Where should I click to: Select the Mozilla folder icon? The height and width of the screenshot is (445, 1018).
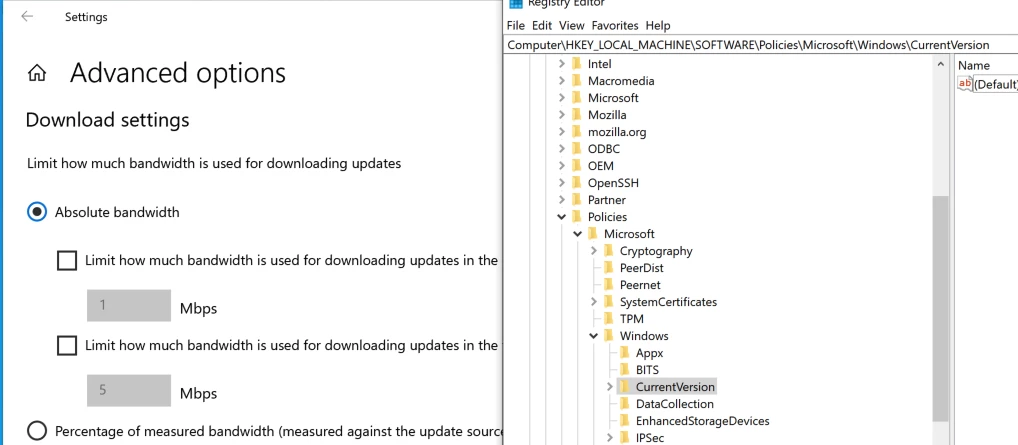pos(576,114)
